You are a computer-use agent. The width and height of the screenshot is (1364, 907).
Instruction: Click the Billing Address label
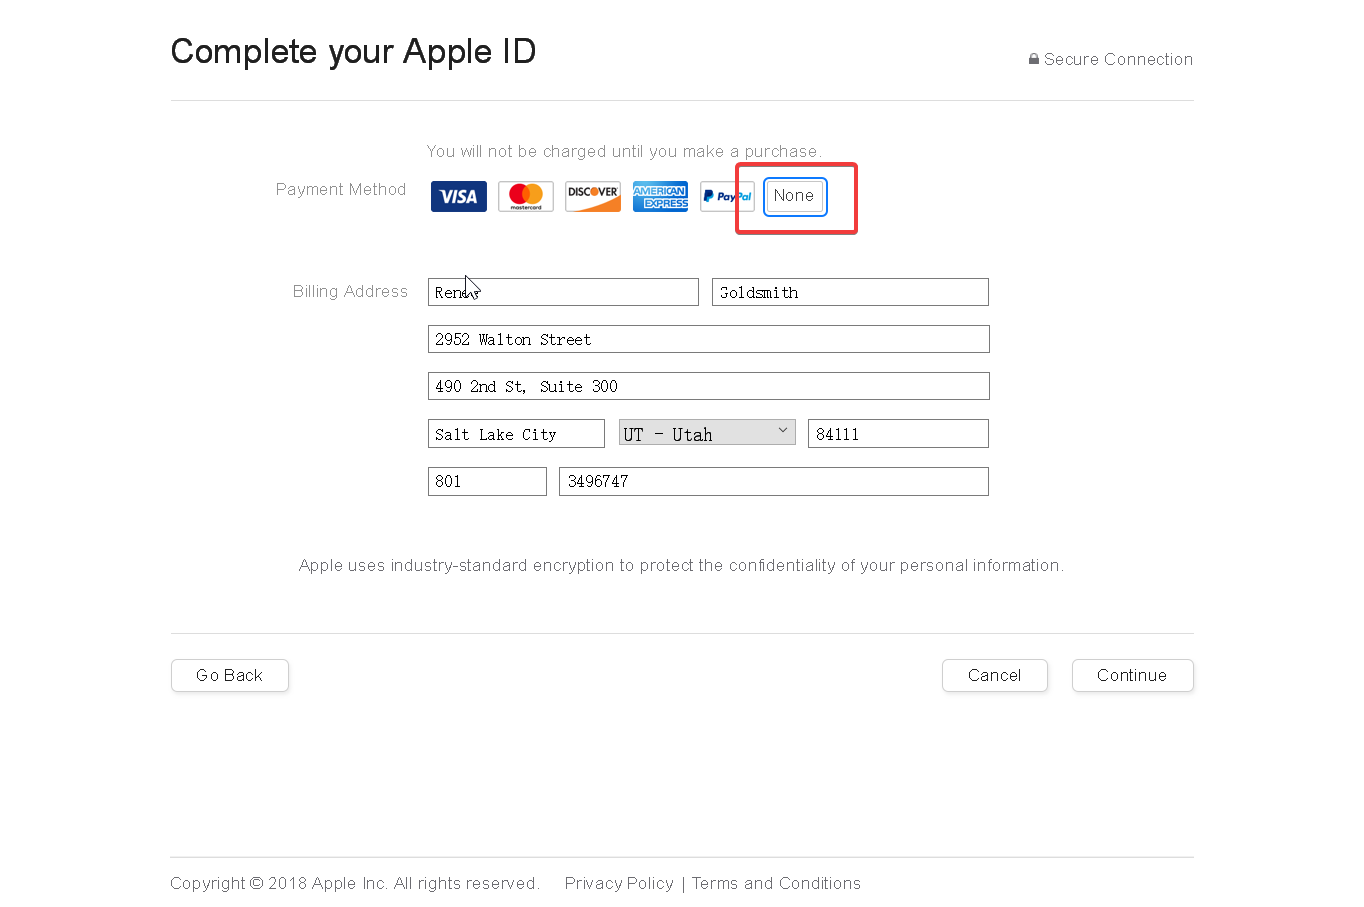click(350, 291)
